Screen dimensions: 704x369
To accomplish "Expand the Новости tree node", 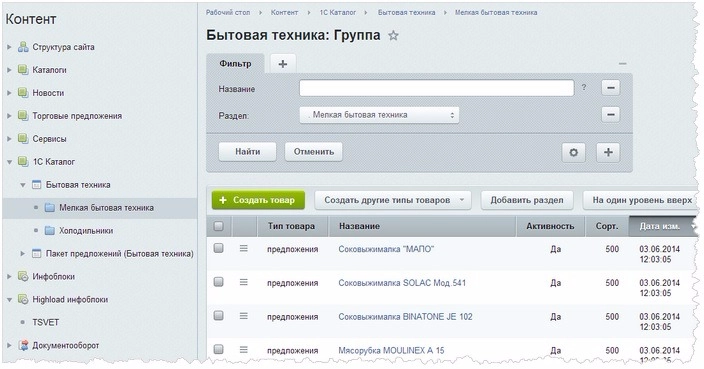I will [9, 92].
